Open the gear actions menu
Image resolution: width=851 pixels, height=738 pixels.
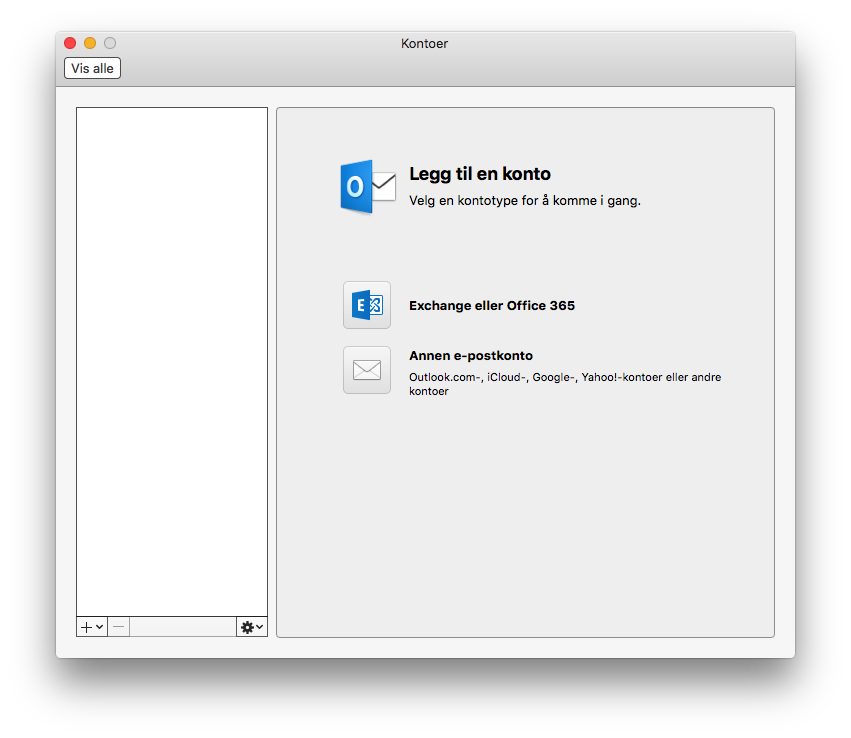(252, 627)
